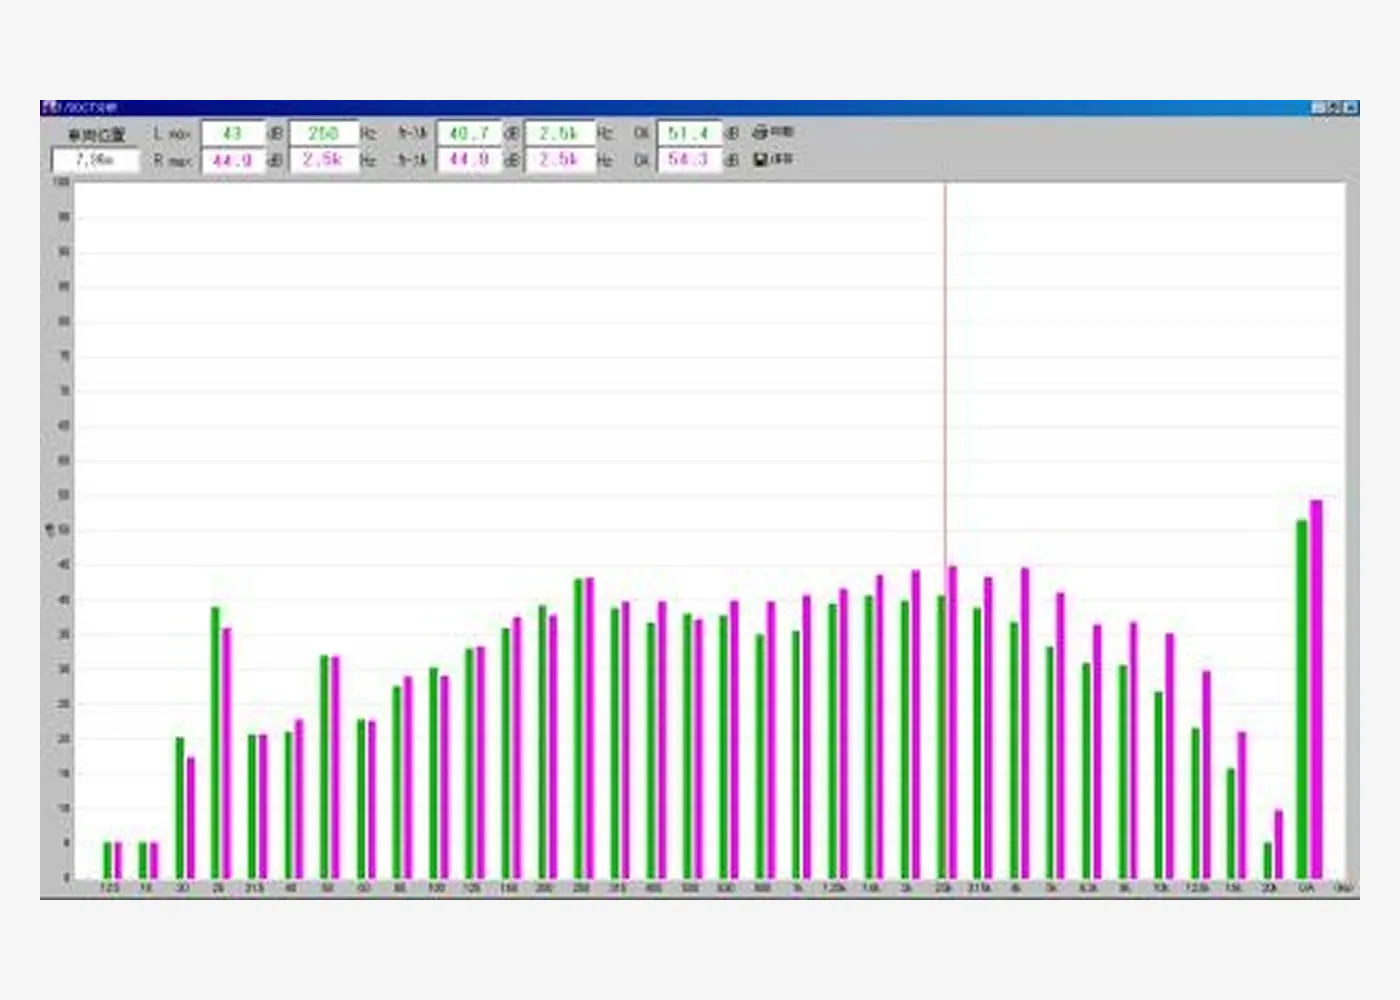The width and height of the screenshot is (1400, 1000).
Task: Click the green cursor dB field showing 40.7
Action: [x=468, y=133]
